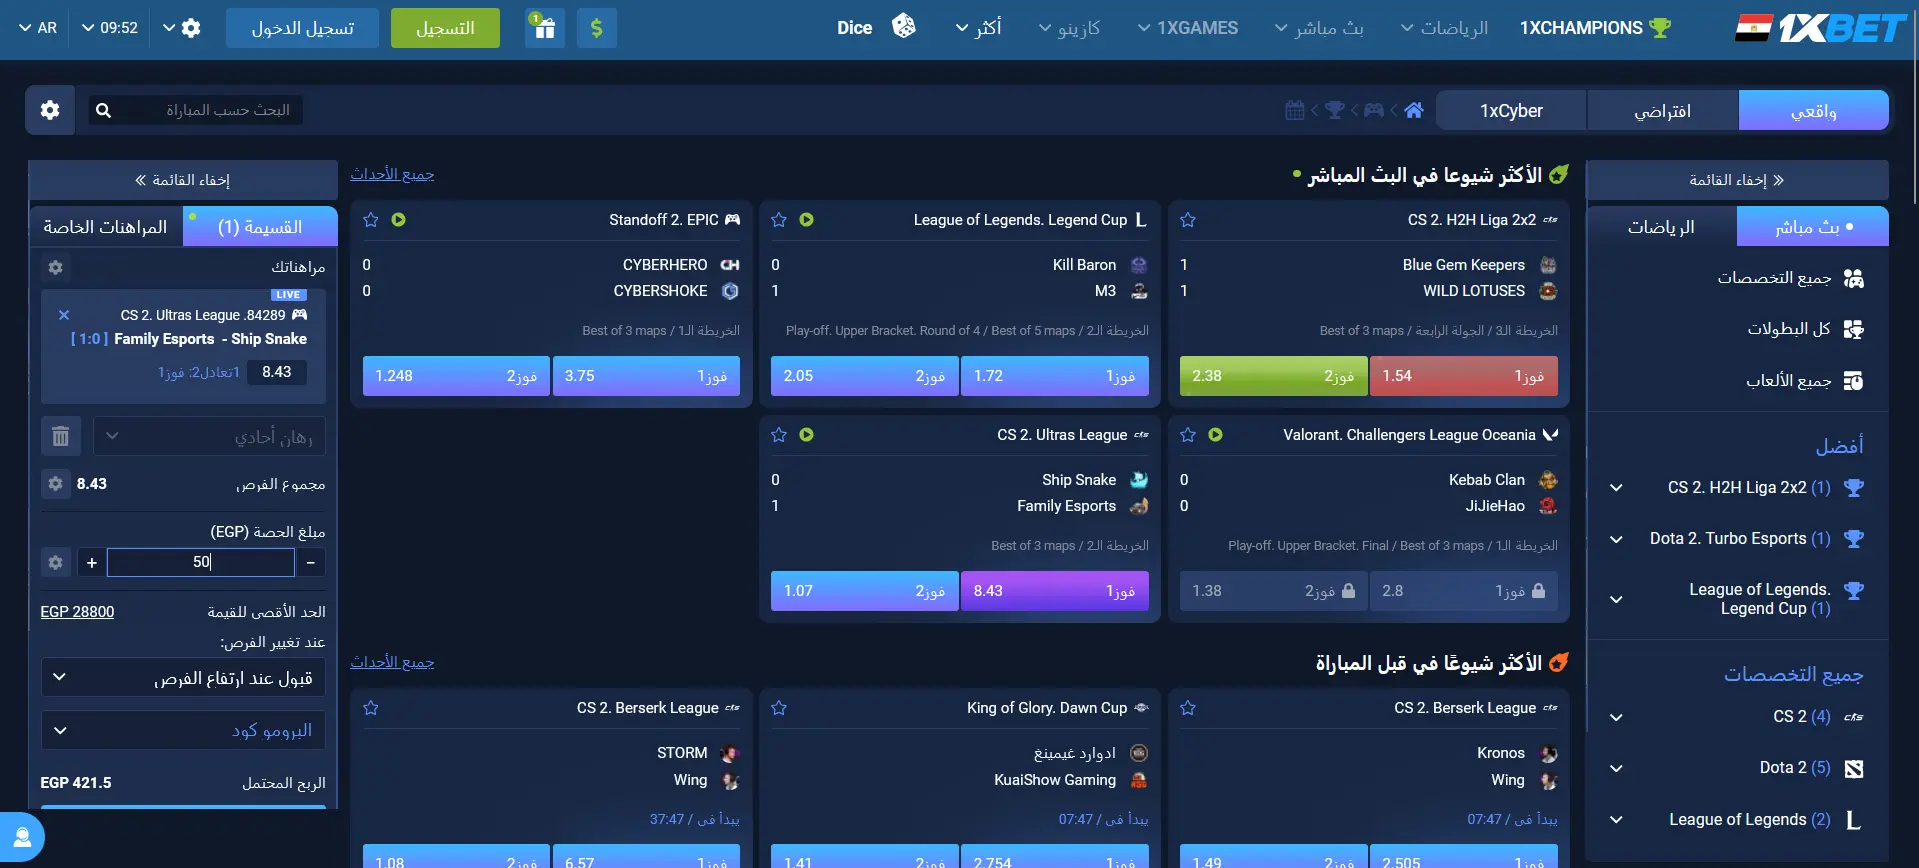
Task: Open search bar settings gear
Action: tap(50, 110)
